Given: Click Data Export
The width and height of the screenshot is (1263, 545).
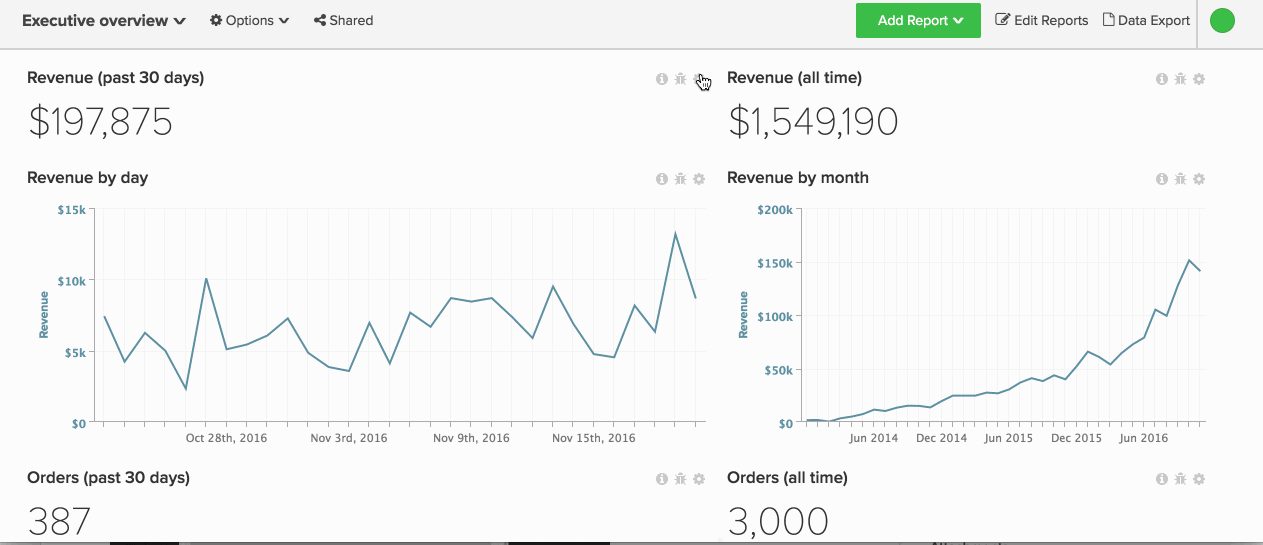Looking at the screenshot, I should [x=1146, y=20].
